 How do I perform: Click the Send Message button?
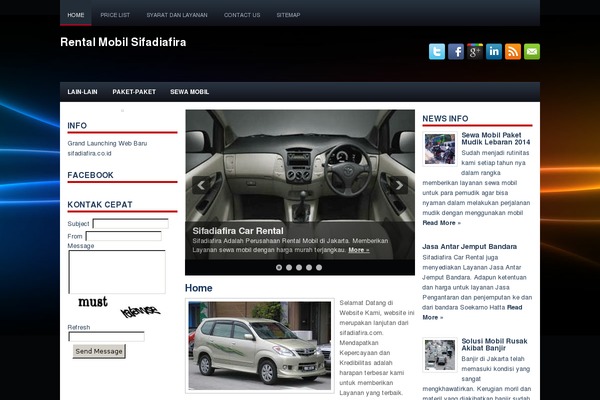tap(99, 351)
